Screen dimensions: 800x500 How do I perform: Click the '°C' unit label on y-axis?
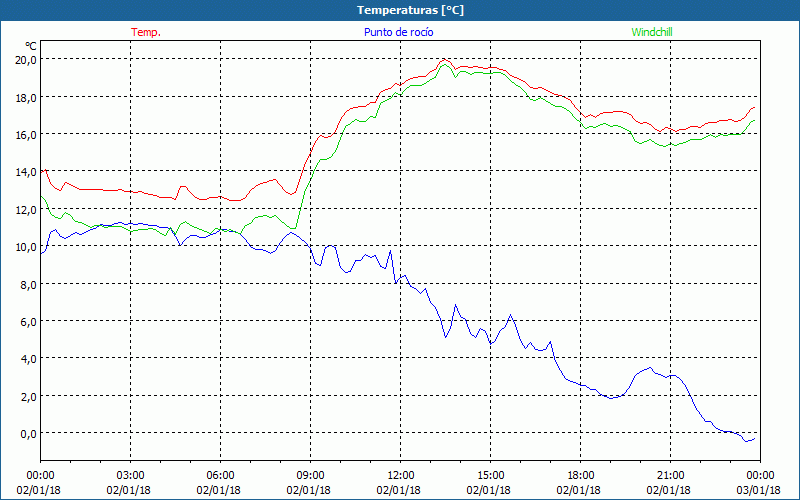coord(31,46)
